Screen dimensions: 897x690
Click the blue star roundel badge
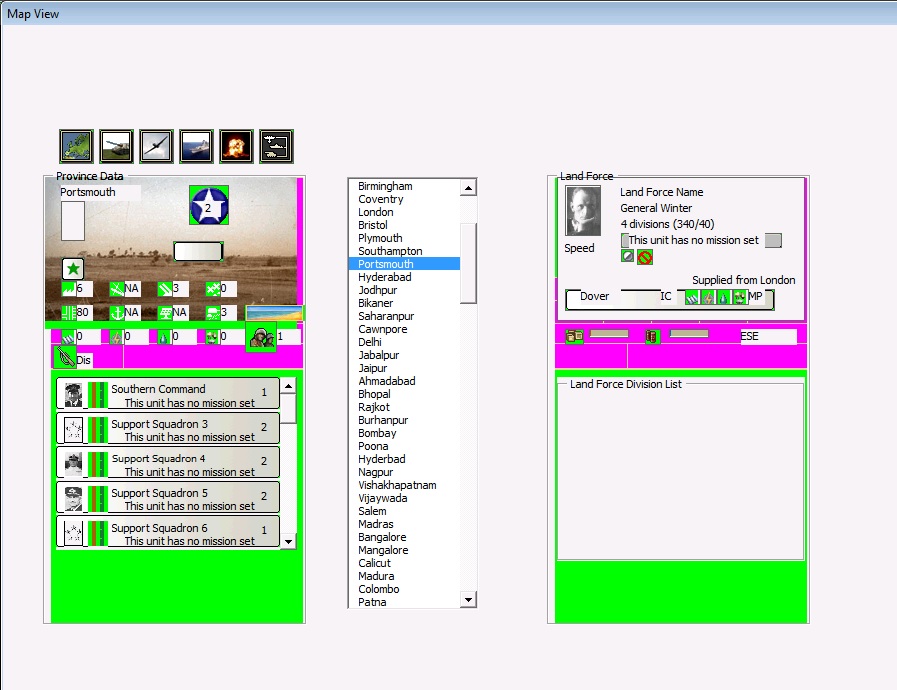click(209, 206)
